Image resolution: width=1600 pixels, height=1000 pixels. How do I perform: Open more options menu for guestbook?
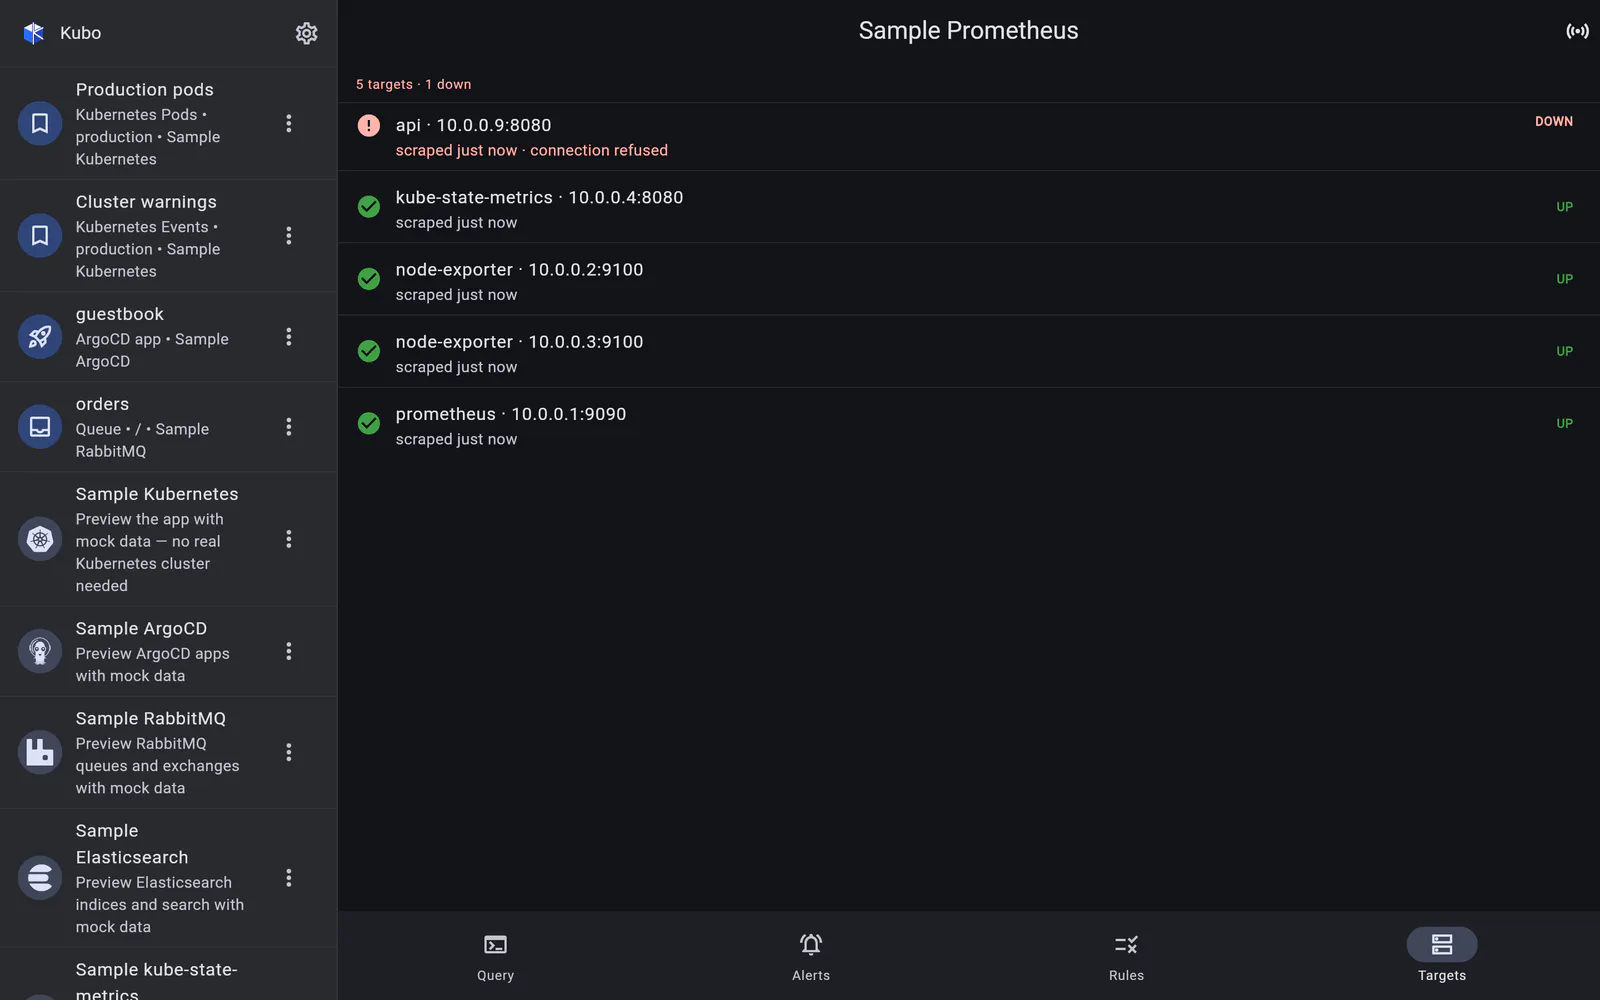click(x=289, y=337)
